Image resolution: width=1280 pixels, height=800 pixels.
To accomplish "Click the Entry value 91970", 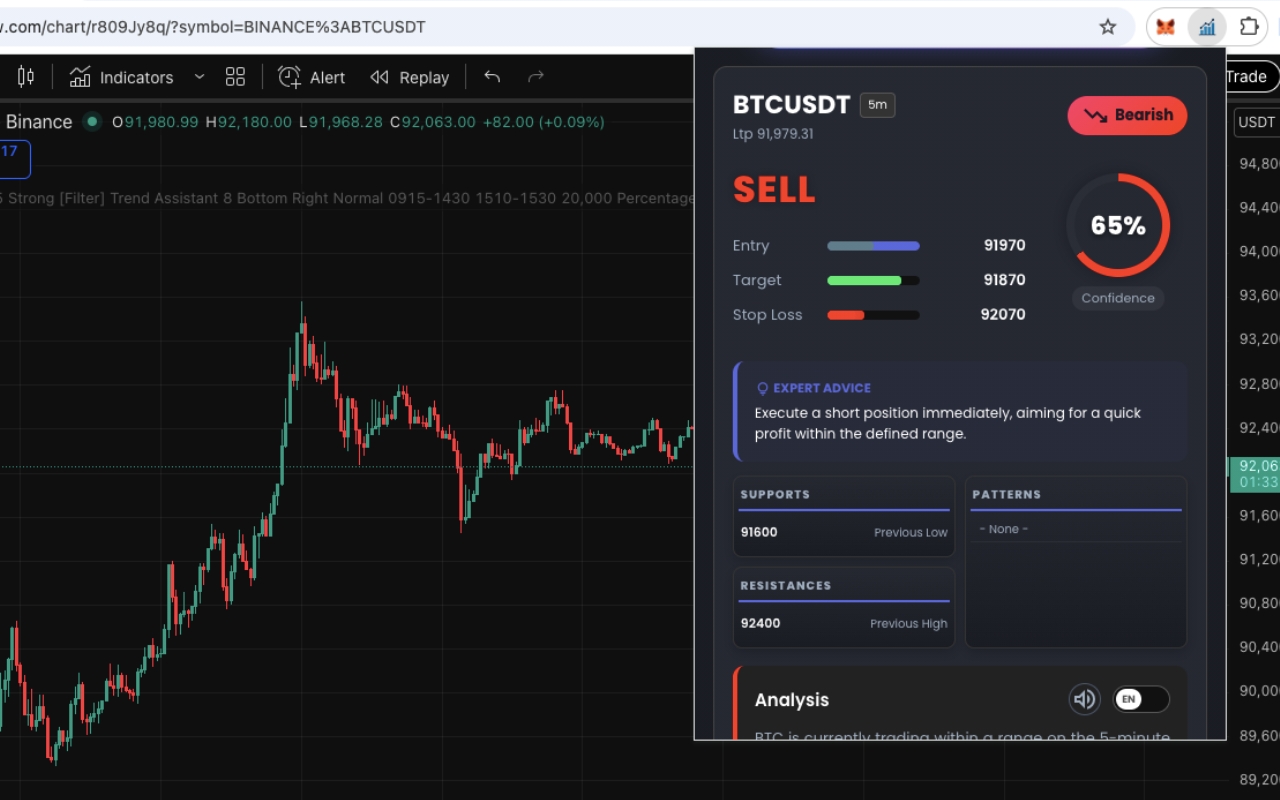I will (1004, 246).
